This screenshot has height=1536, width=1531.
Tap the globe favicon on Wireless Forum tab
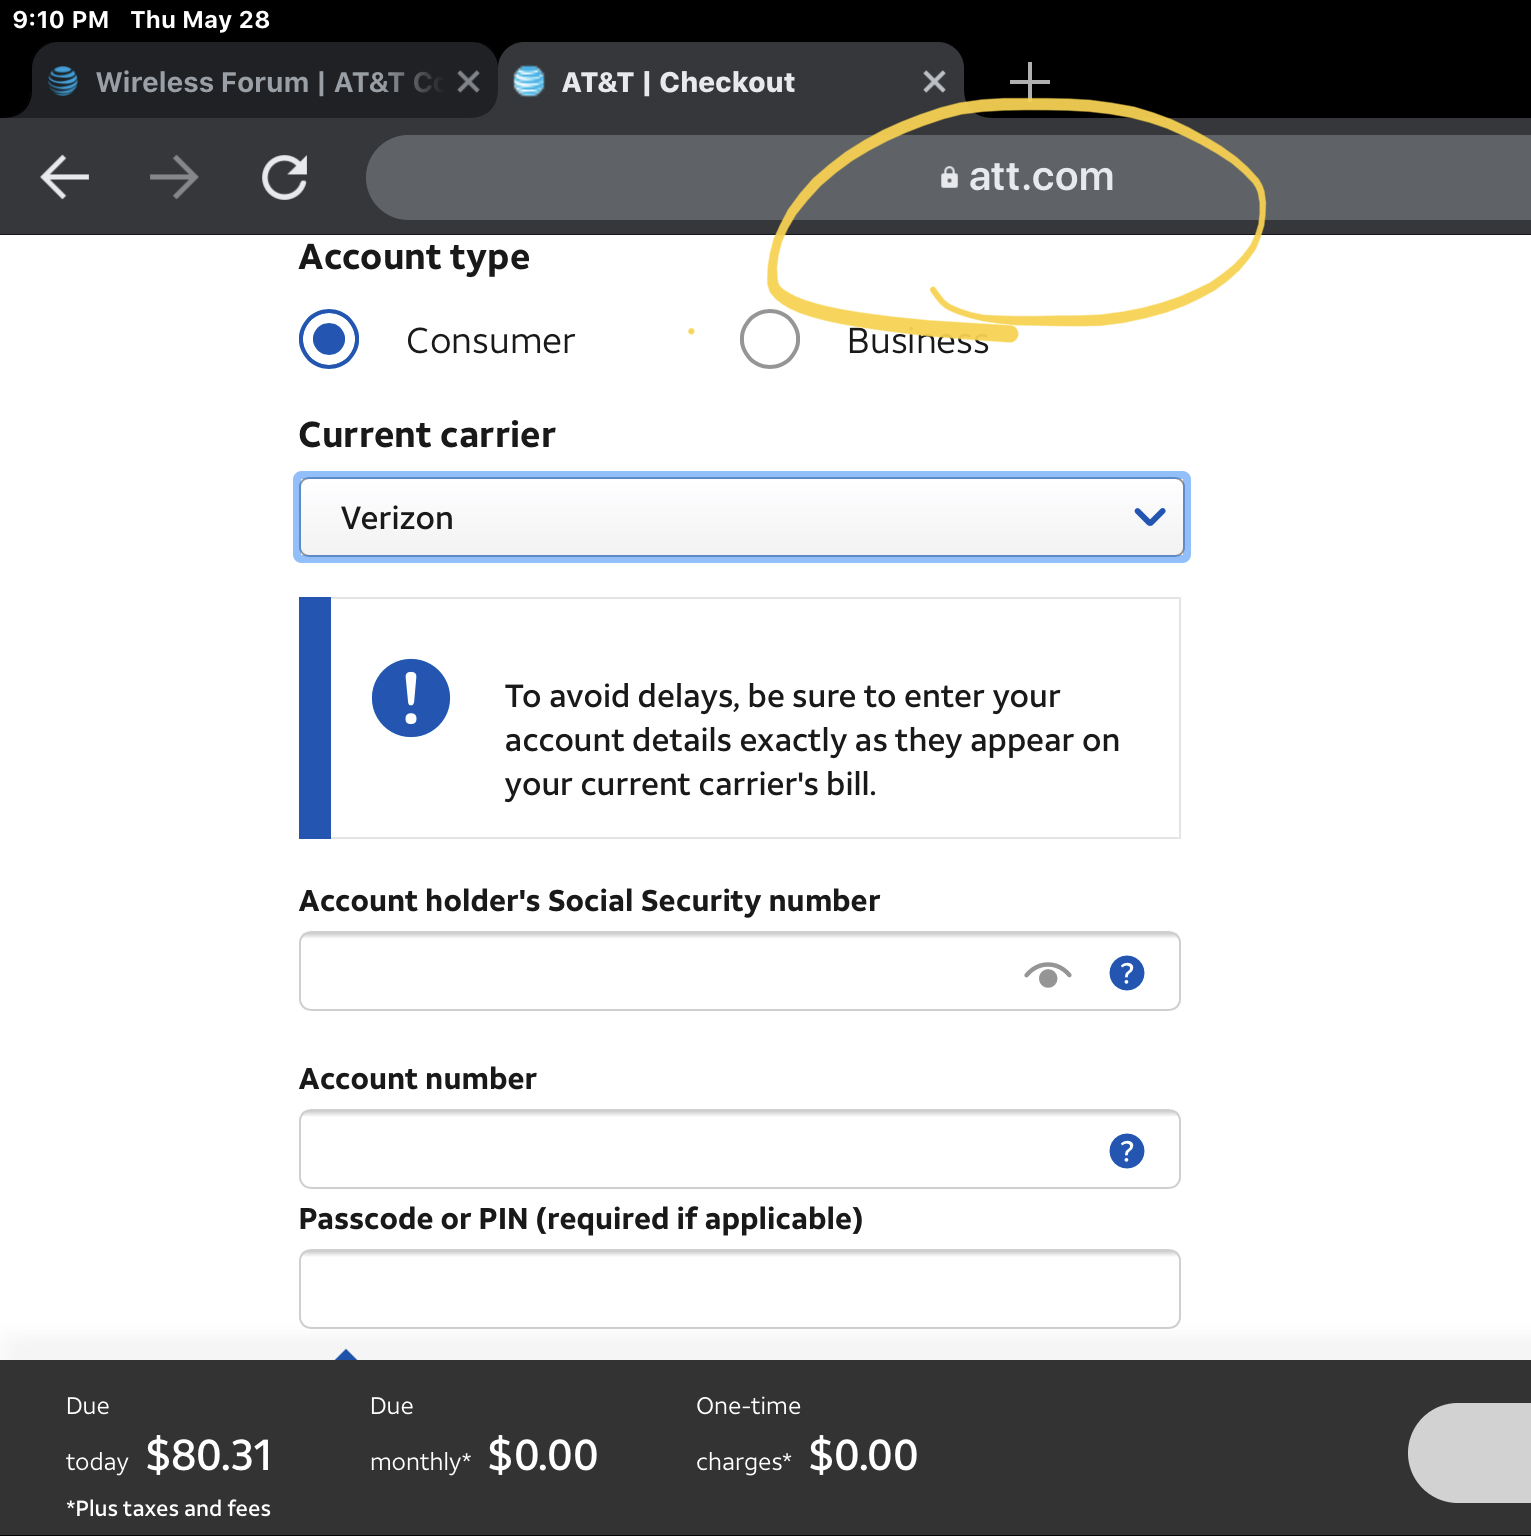point(63,81)
